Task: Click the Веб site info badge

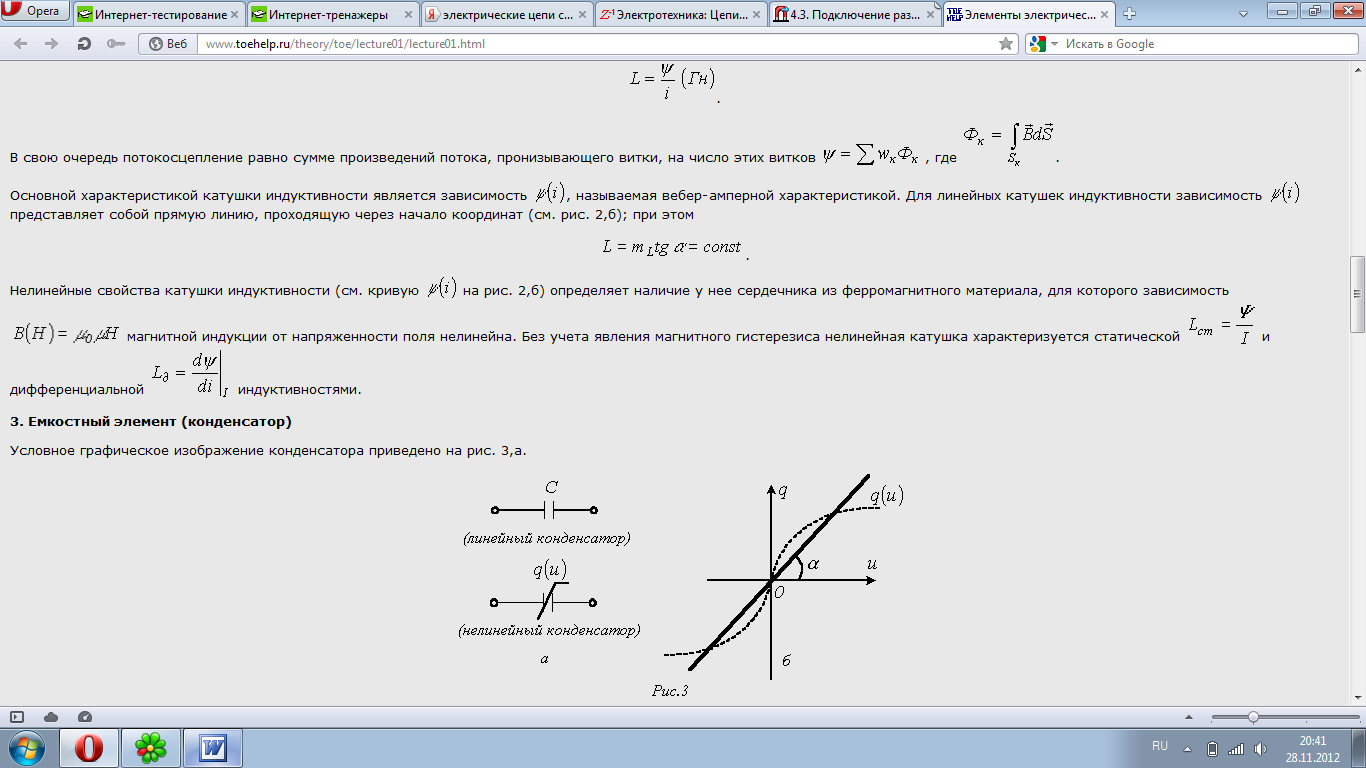Action: [167, 44]
